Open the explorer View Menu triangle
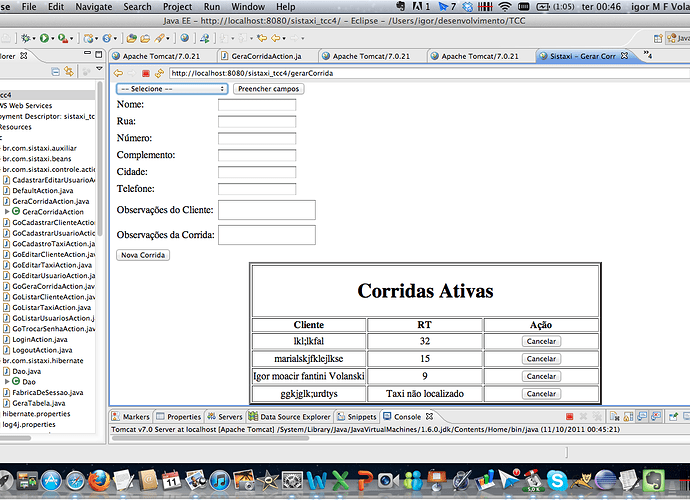Image resolution: width=690 pixels, height=500 pixels. click(x=99, y=69)
